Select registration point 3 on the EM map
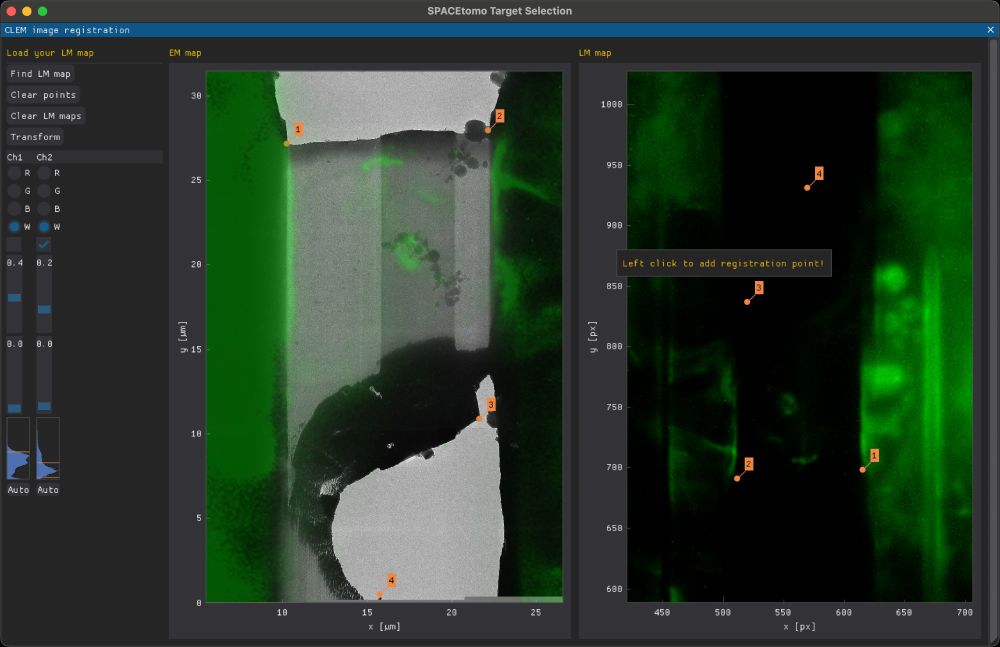1000x647 pixels. point(480,419)
